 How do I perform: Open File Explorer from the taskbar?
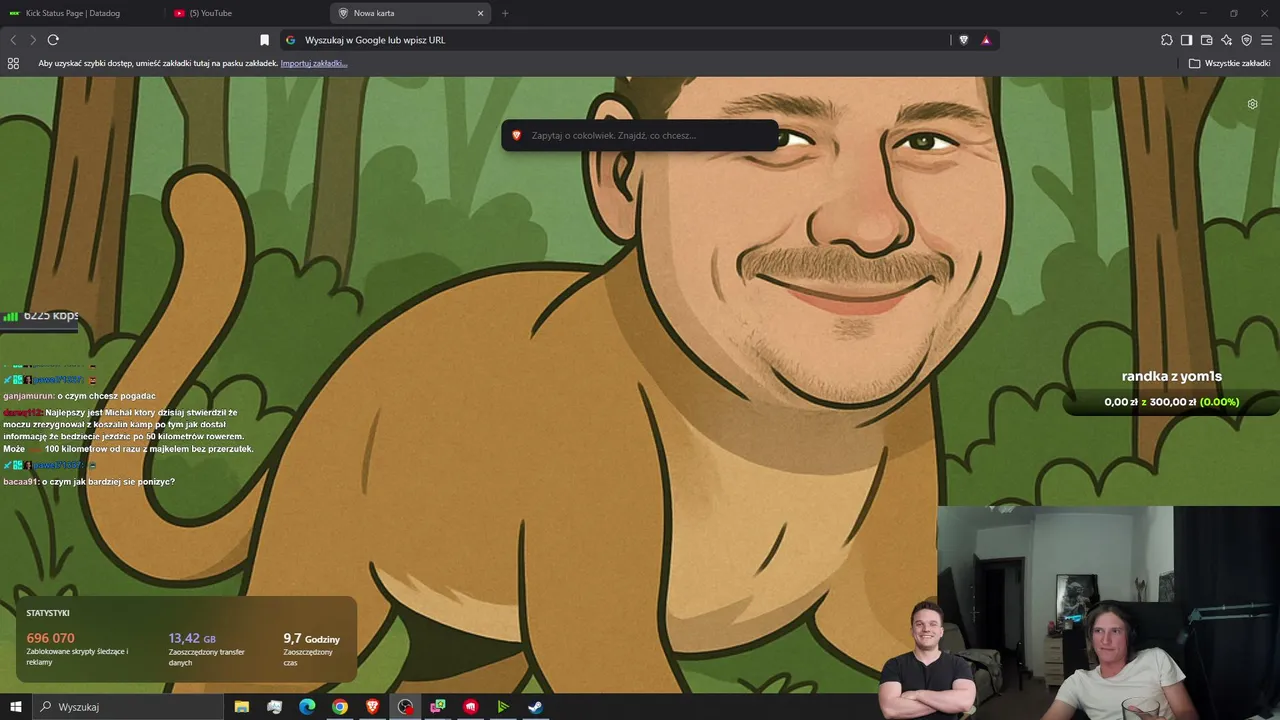pyautogui.click(x=242, y=707)
